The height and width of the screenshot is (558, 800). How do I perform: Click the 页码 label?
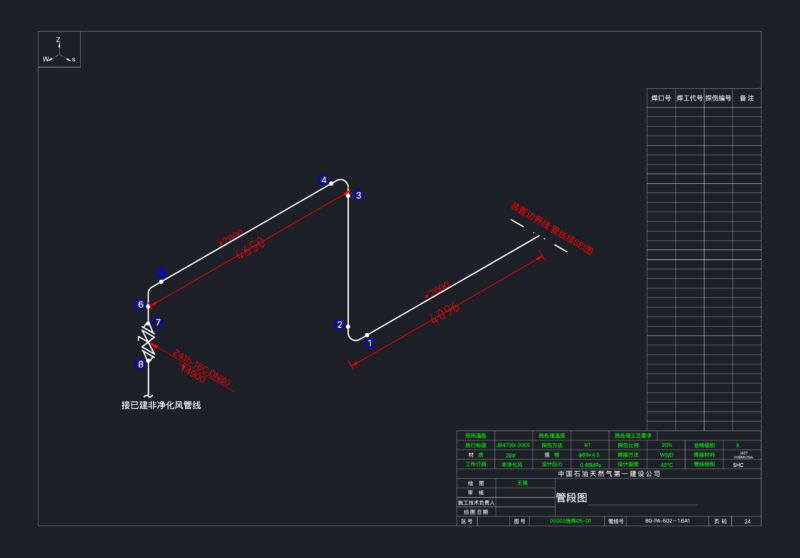(x=720, y=521)
